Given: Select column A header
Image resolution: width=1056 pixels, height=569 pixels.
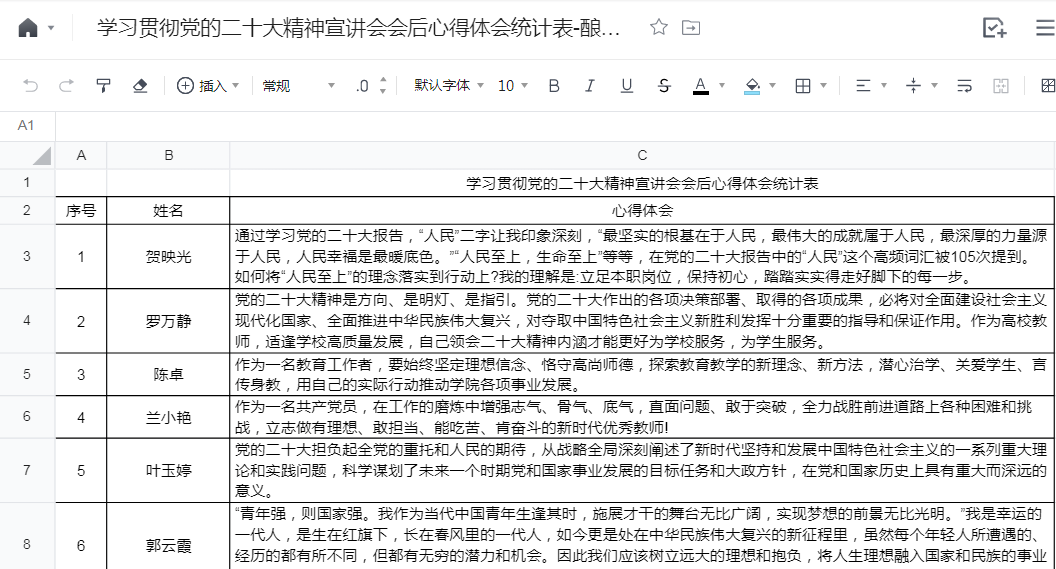Looking at the screenshot, I should pos(81,156).
